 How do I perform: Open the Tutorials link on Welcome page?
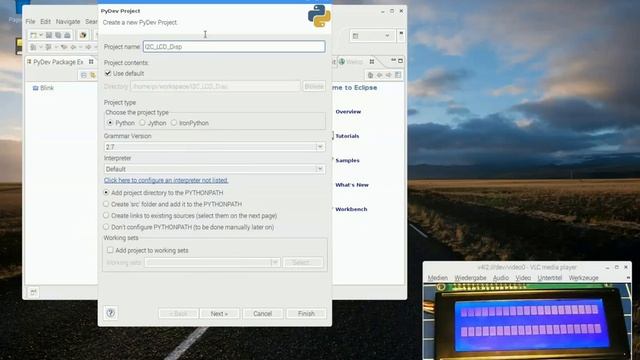(347, 136)
